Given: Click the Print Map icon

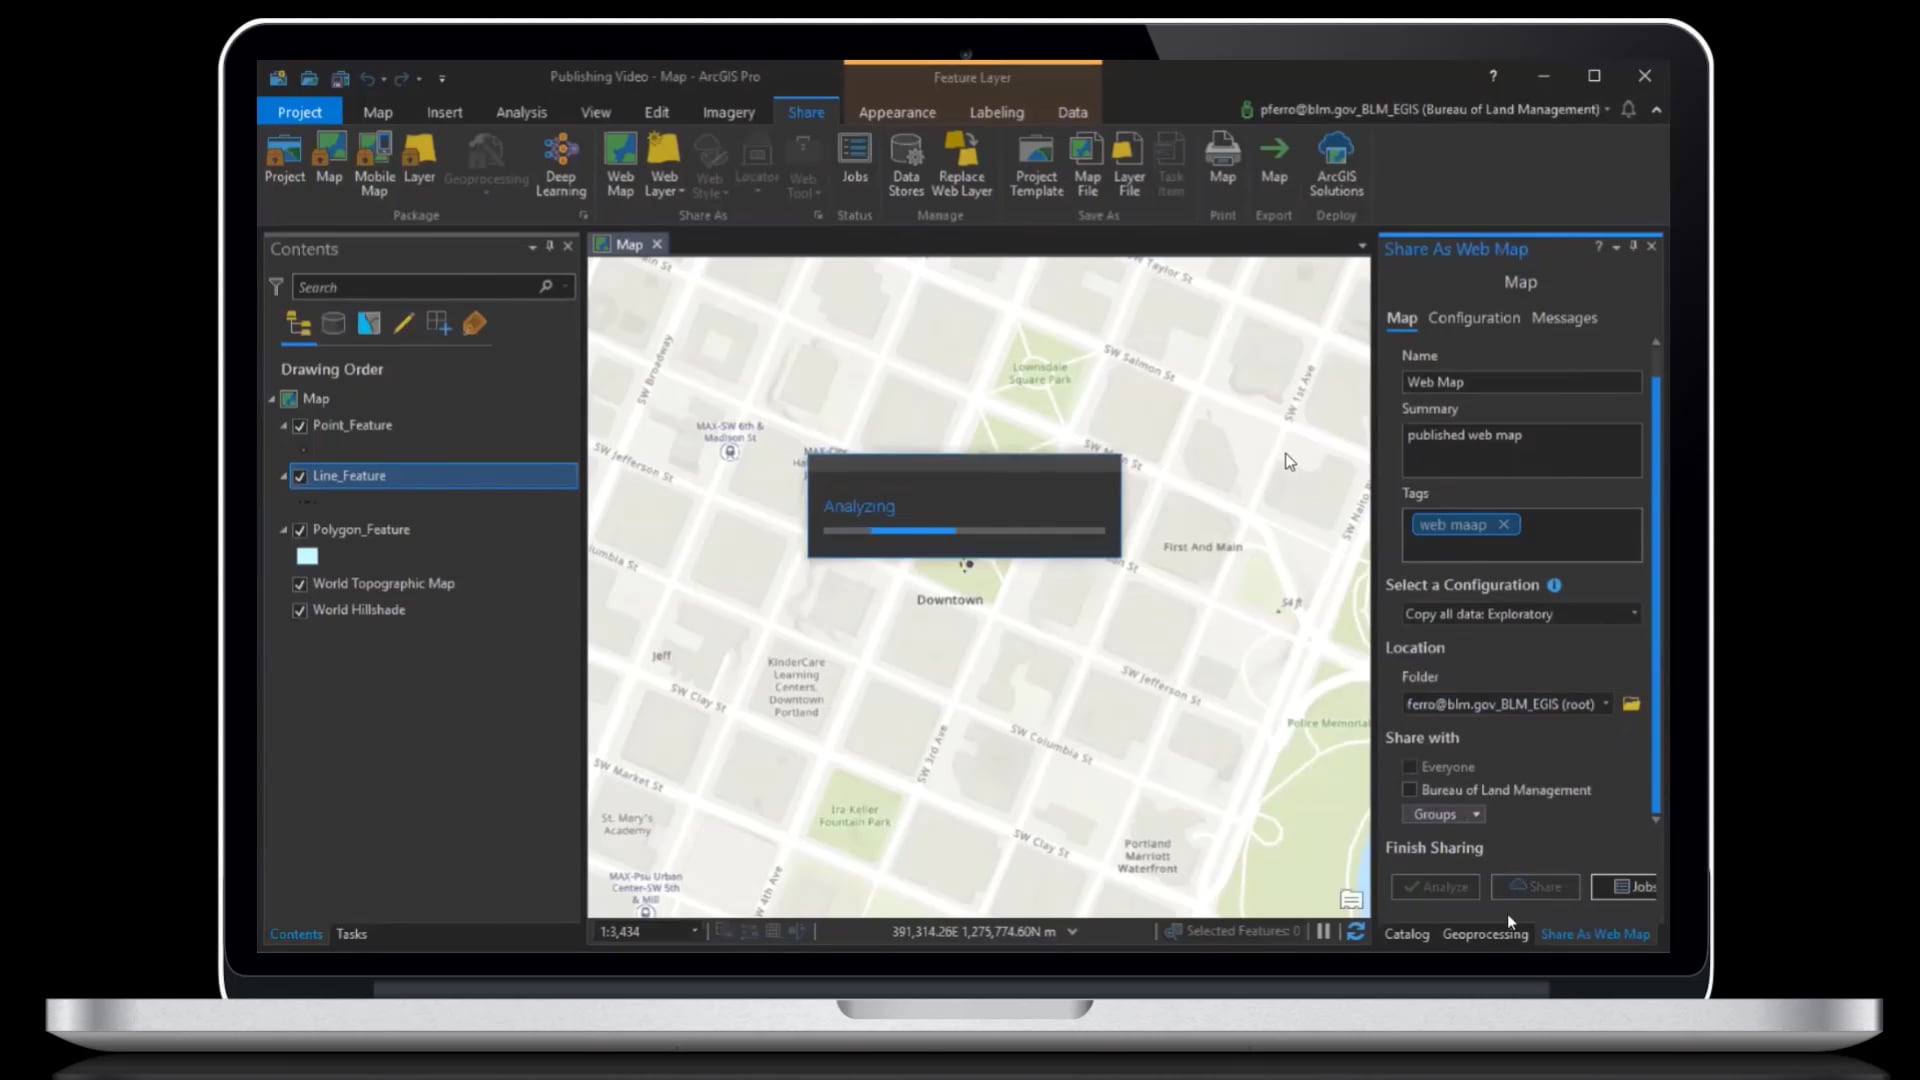Looking at the screenshot, I should 1222,160.
